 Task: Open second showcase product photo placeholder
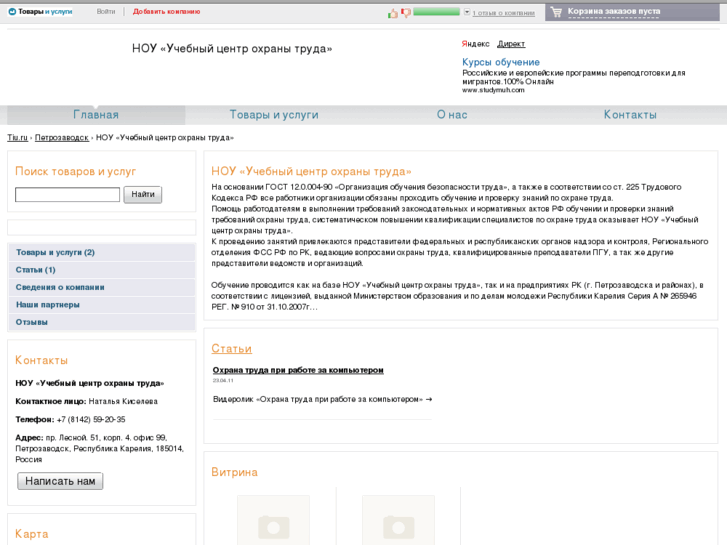pyautogui.click(x=398, y=520)
